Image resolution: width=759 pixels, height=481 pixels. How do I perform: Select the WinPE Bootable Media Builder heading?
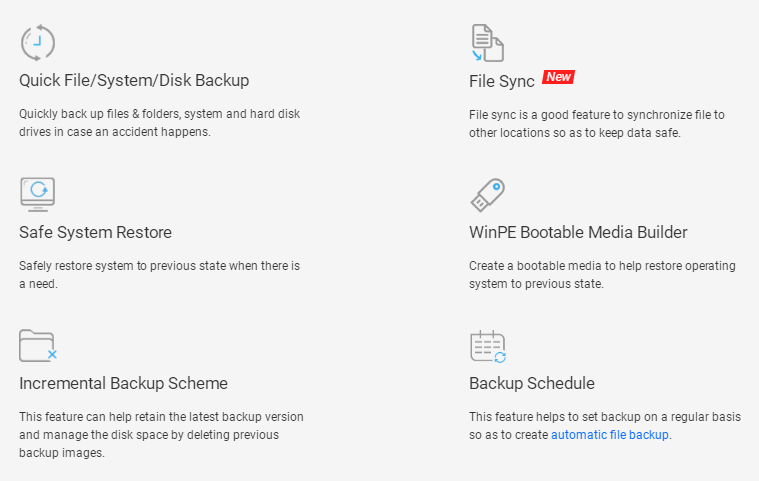point(578,232)
